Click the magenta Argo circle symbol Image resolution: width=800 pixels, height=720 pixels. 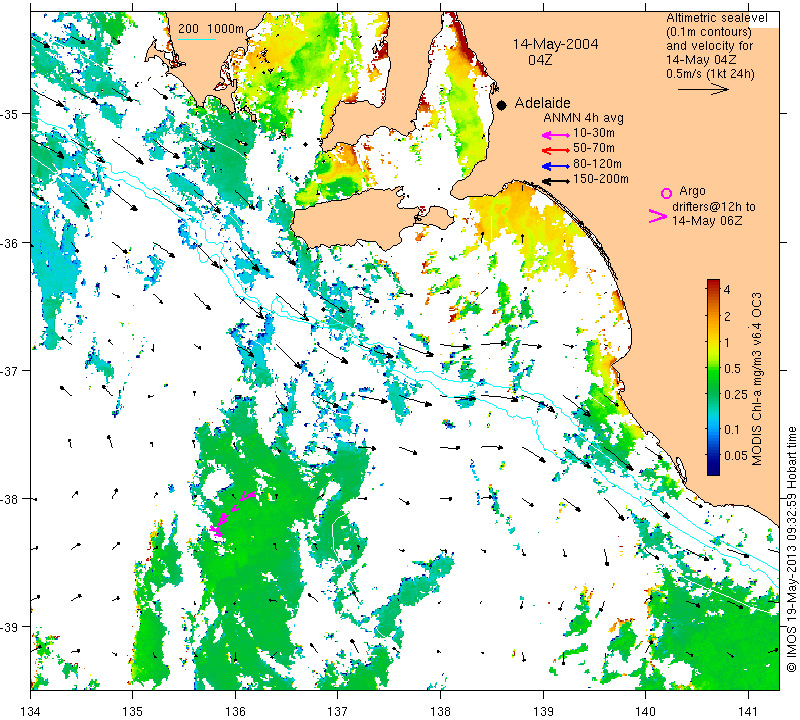pyautogui.click(x=666, y=193)
